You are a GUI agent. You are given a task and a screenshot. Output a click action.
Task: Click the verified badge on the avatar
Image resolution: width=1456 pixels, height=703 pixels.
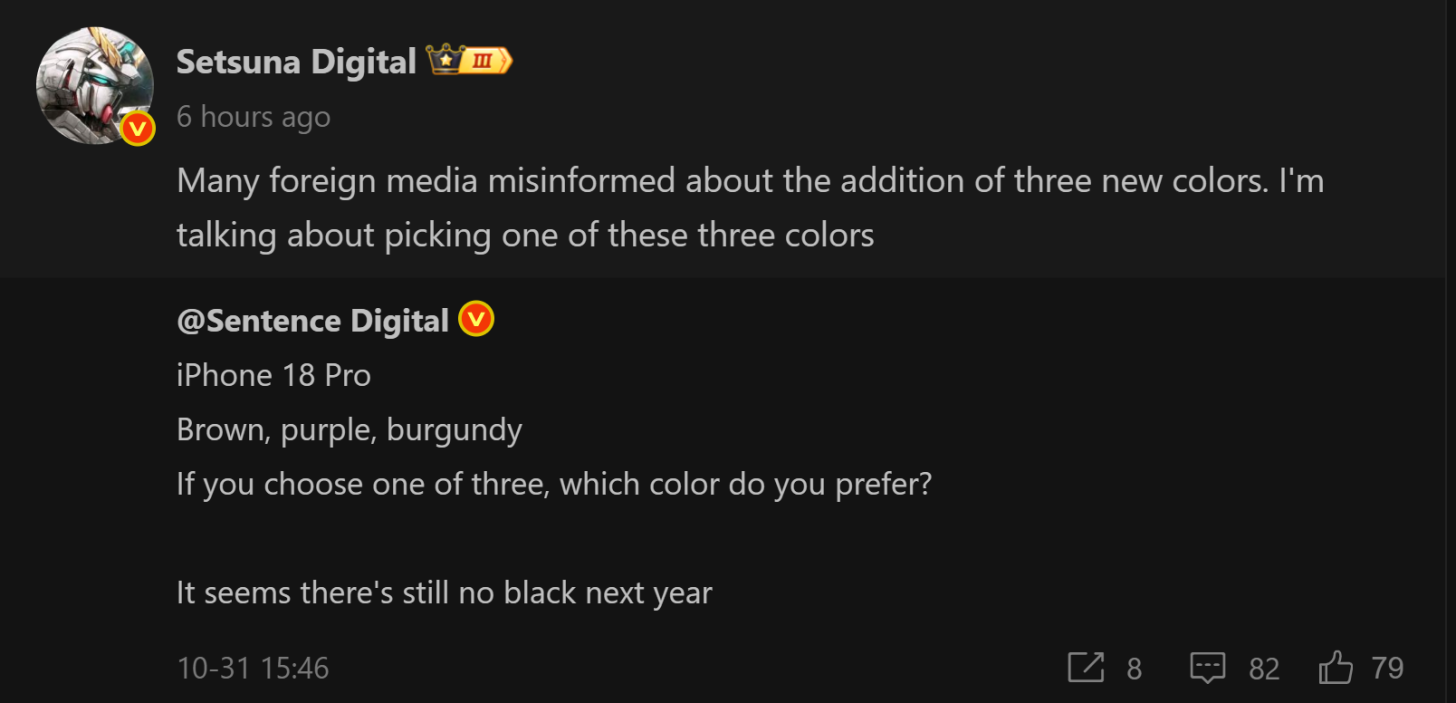(x=138, y=129)
